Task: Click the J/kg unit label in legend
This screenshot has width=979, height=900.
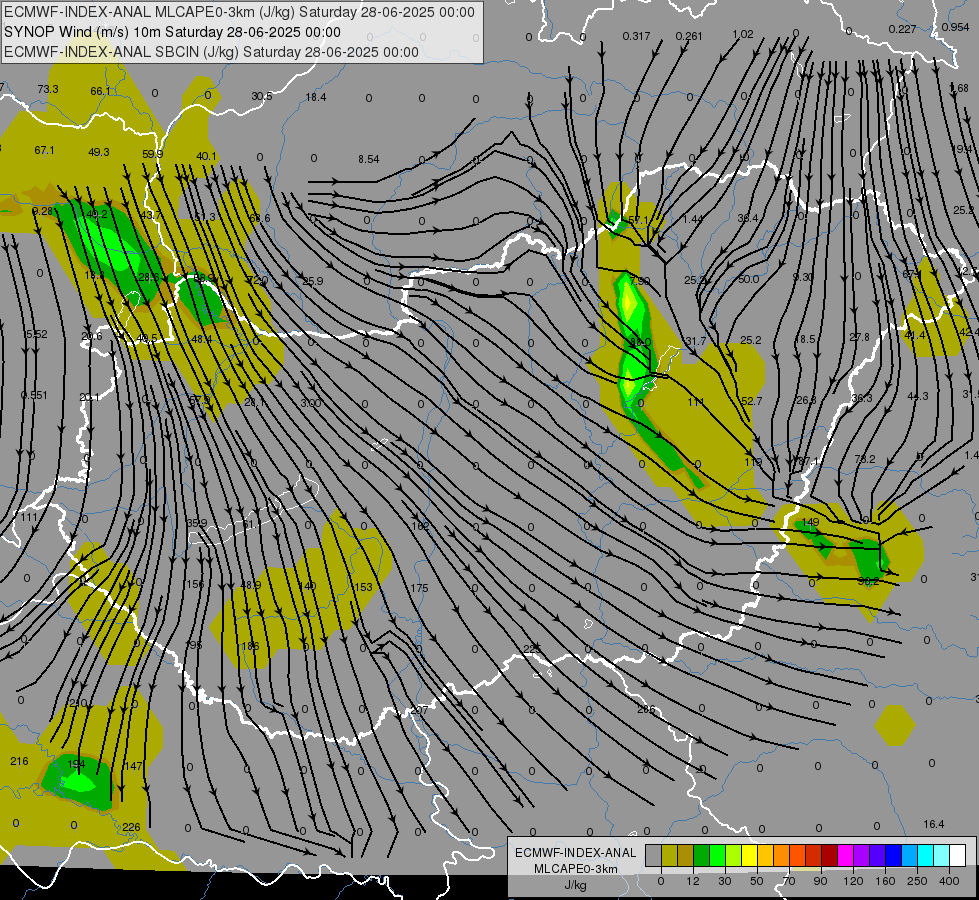Action: (x=576, y=885)
